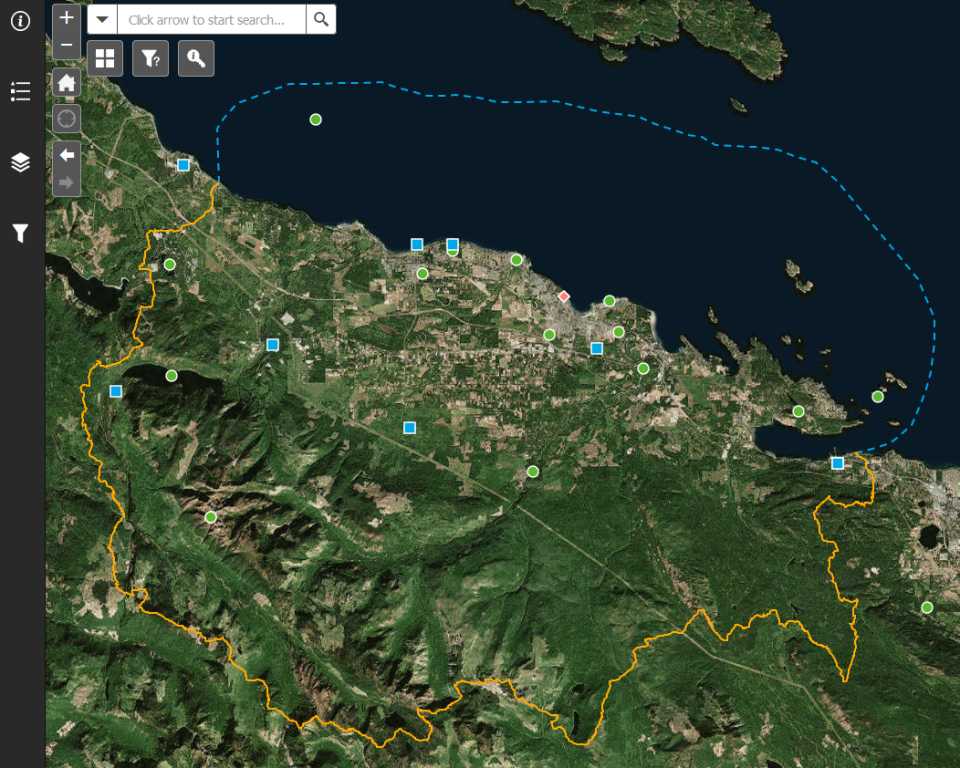Zoom in on the map
960x768 pixels.
67,18
